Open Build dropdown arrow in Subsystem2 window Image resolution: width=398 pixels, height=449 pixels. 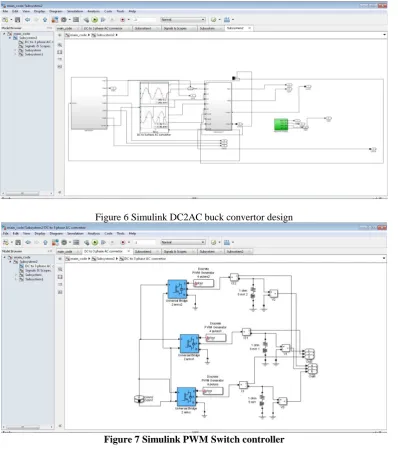tap(233, 20)
